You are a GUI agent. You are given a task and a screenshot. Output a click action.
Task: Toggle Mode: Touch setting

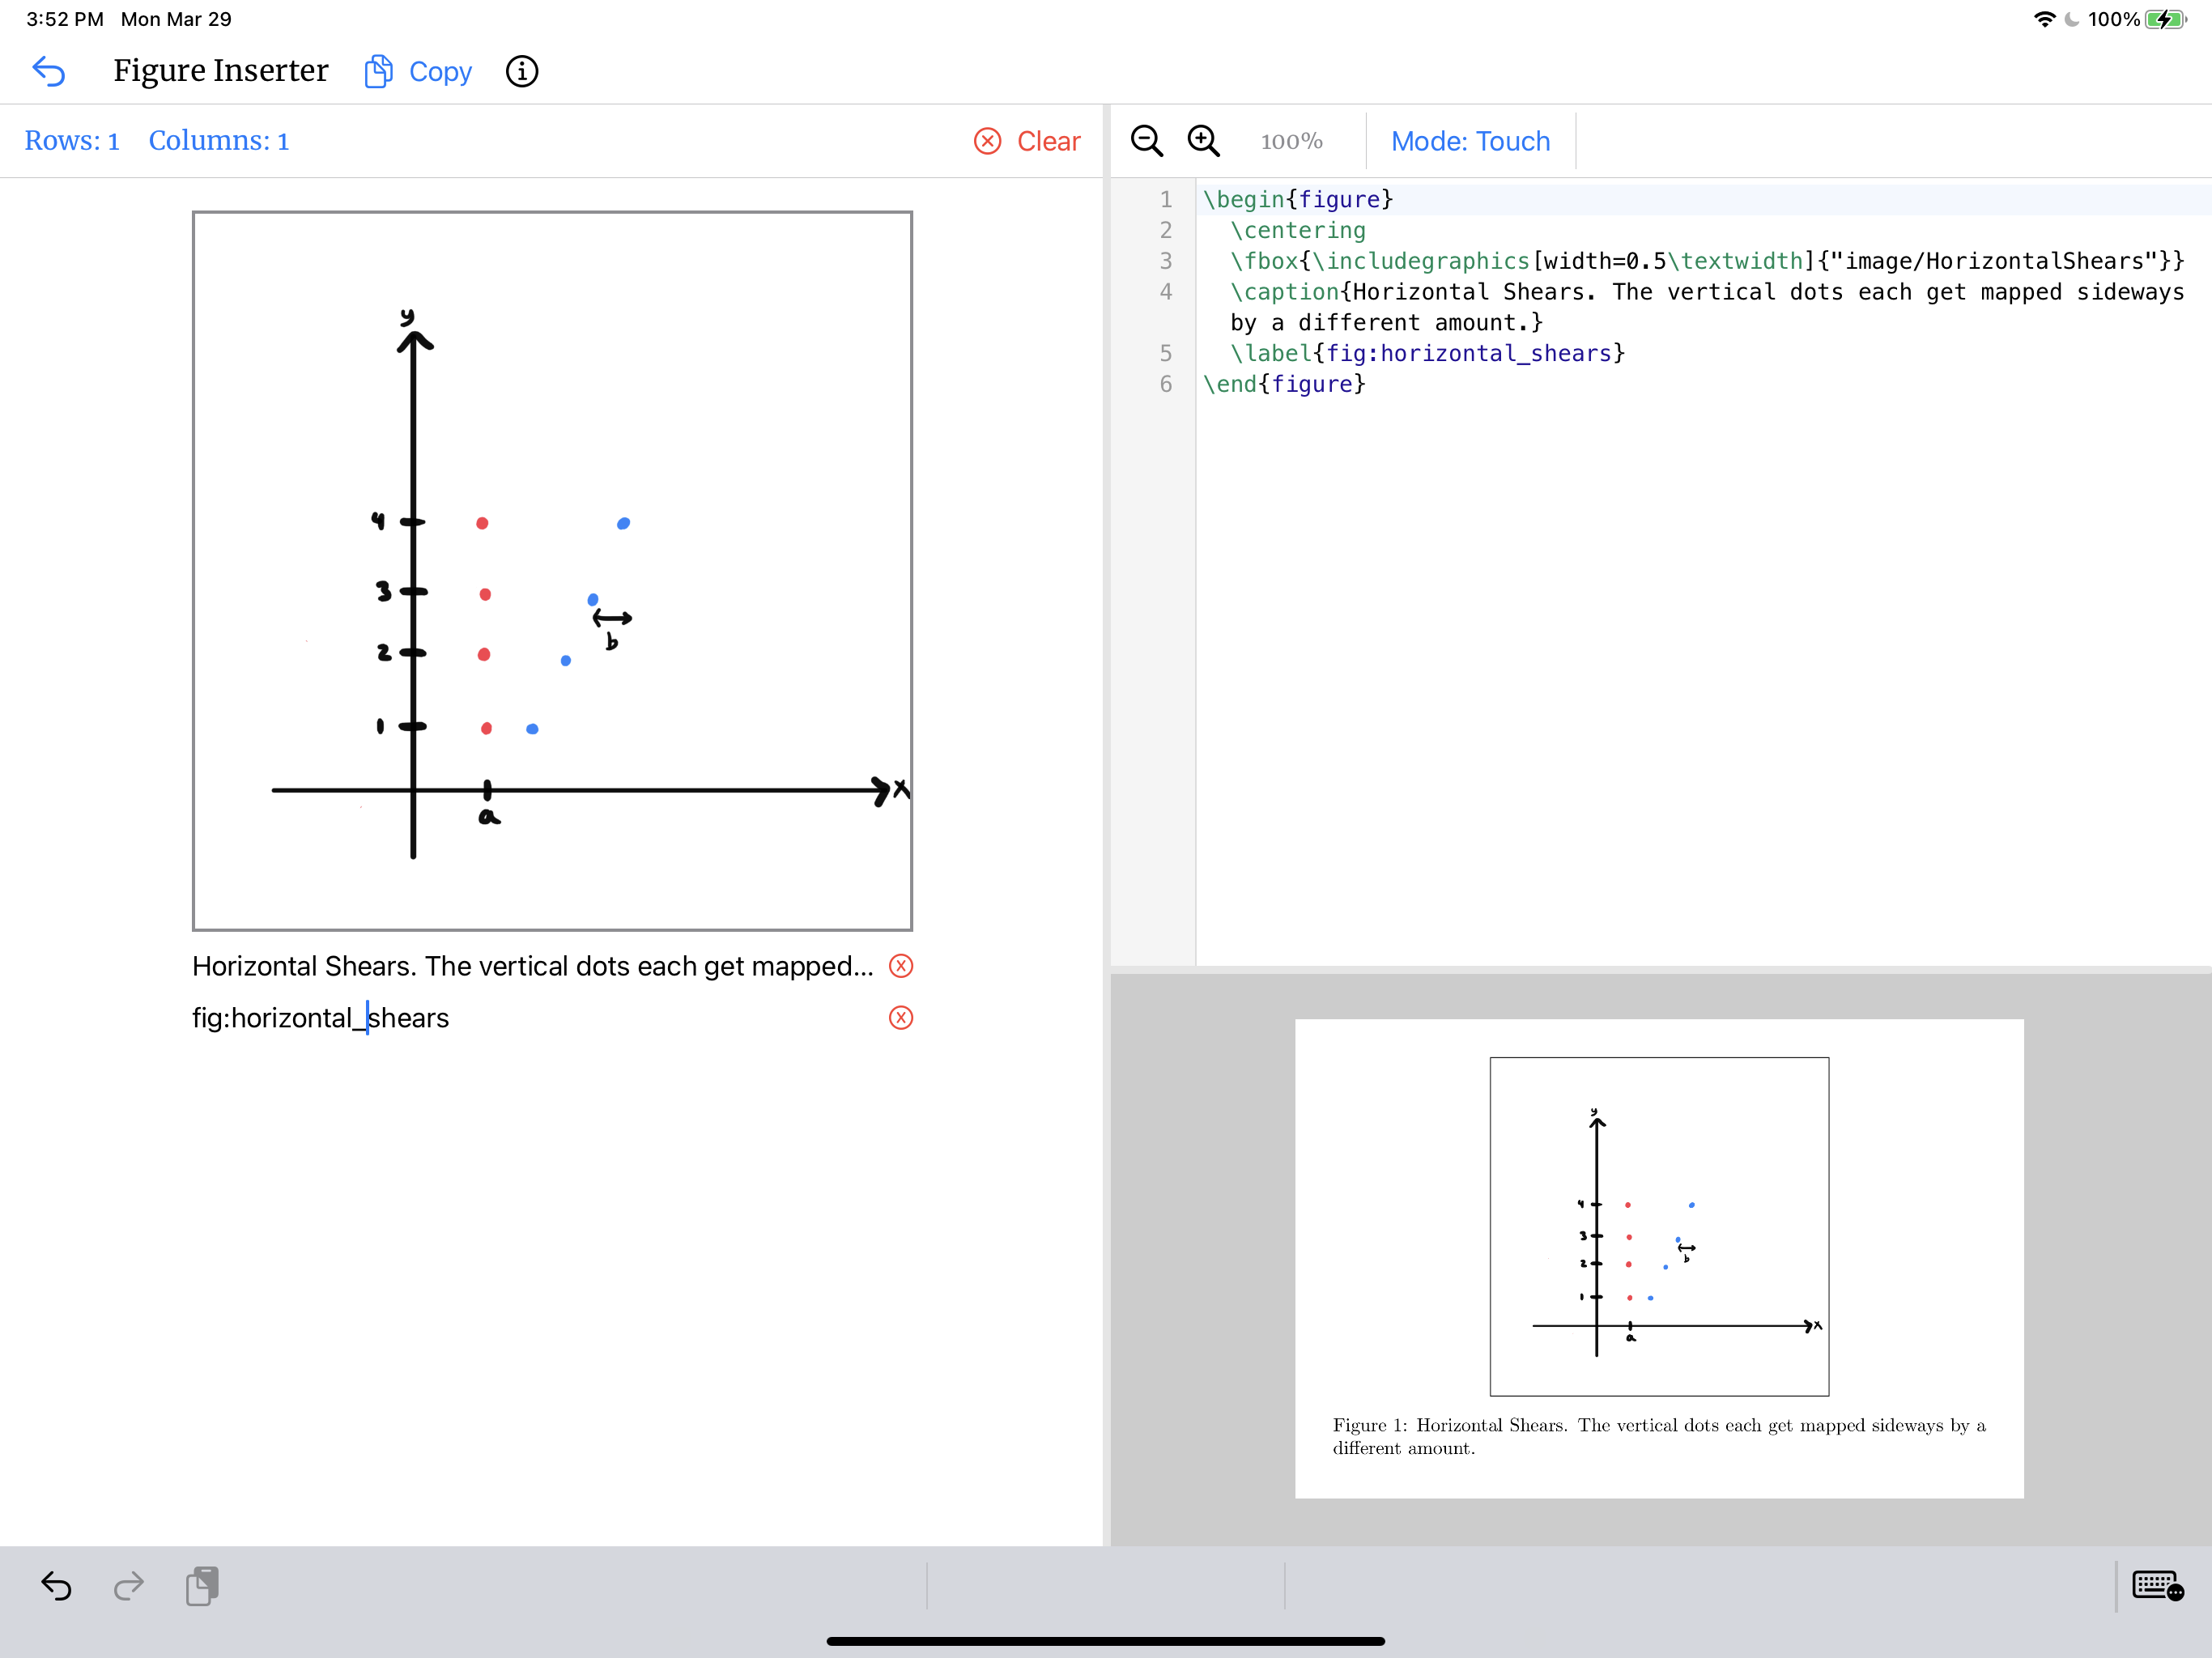(1470, 141)
